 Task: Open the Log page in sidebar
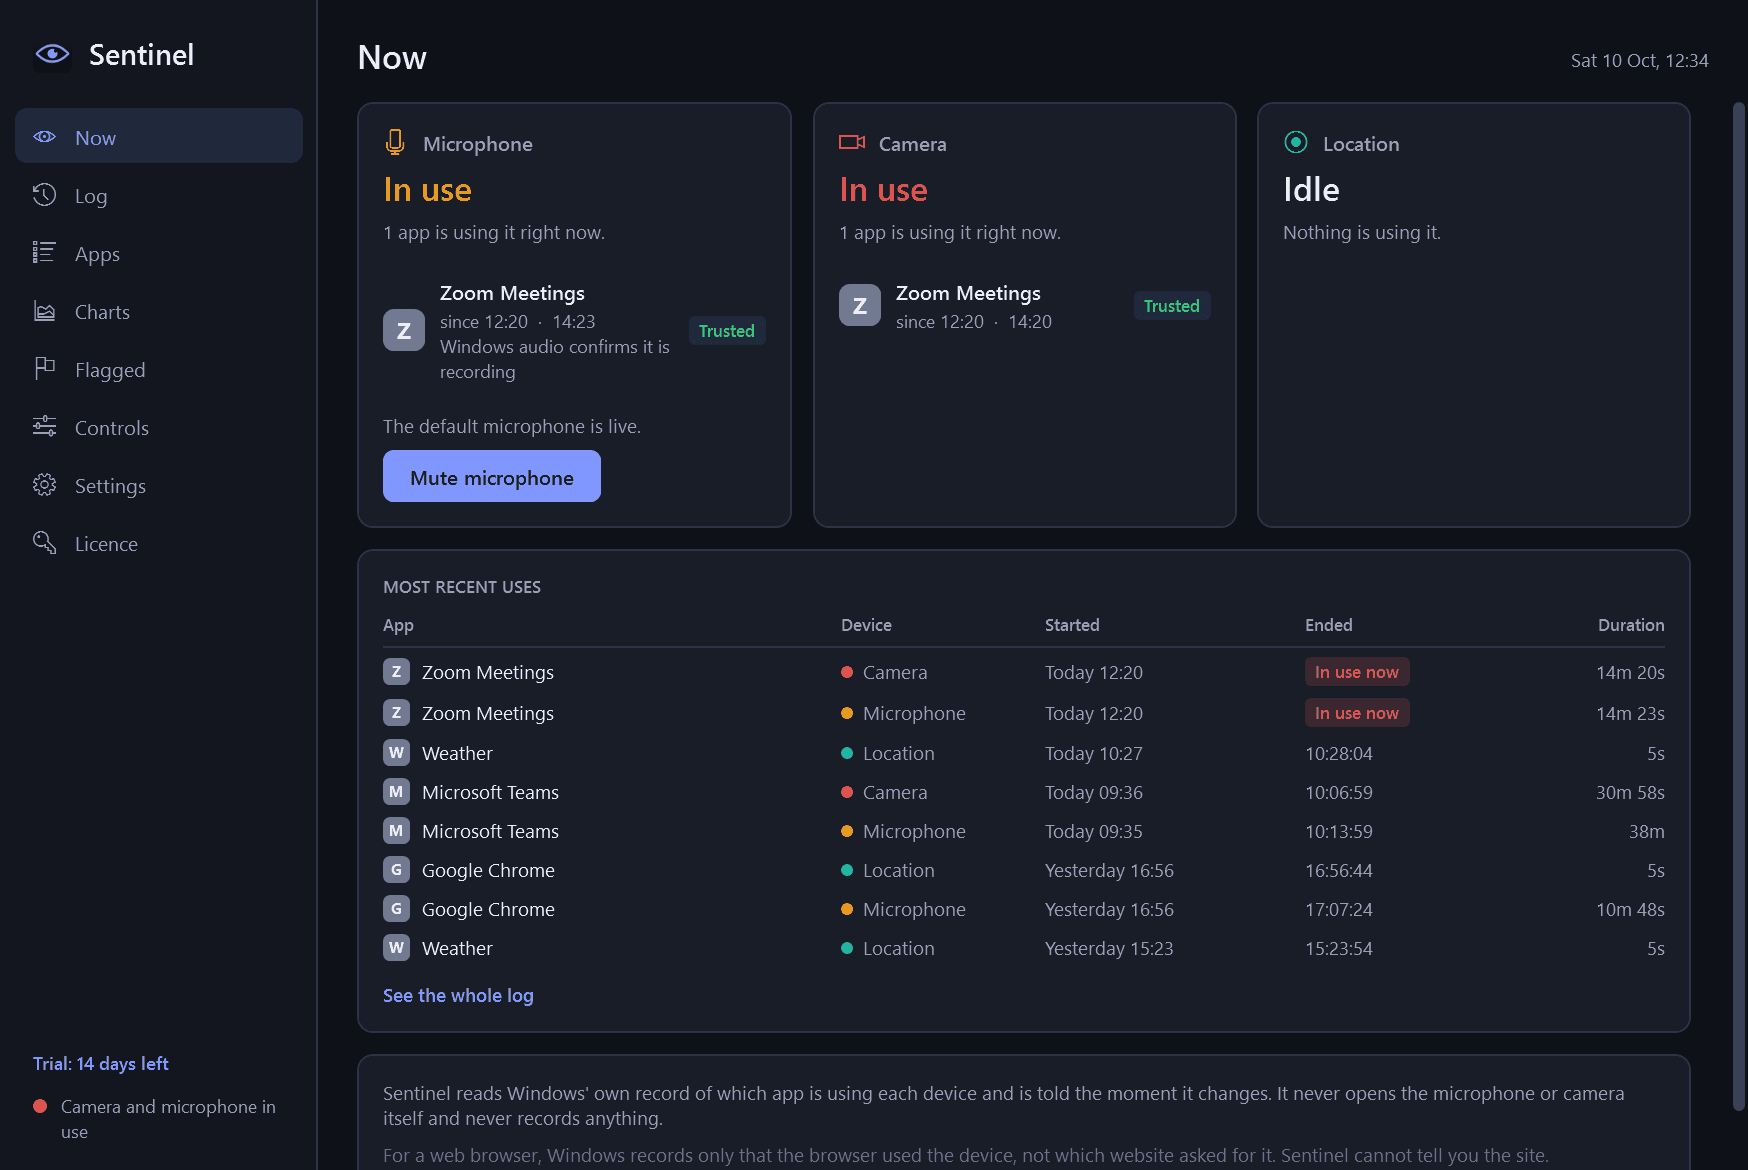point(159,195)
